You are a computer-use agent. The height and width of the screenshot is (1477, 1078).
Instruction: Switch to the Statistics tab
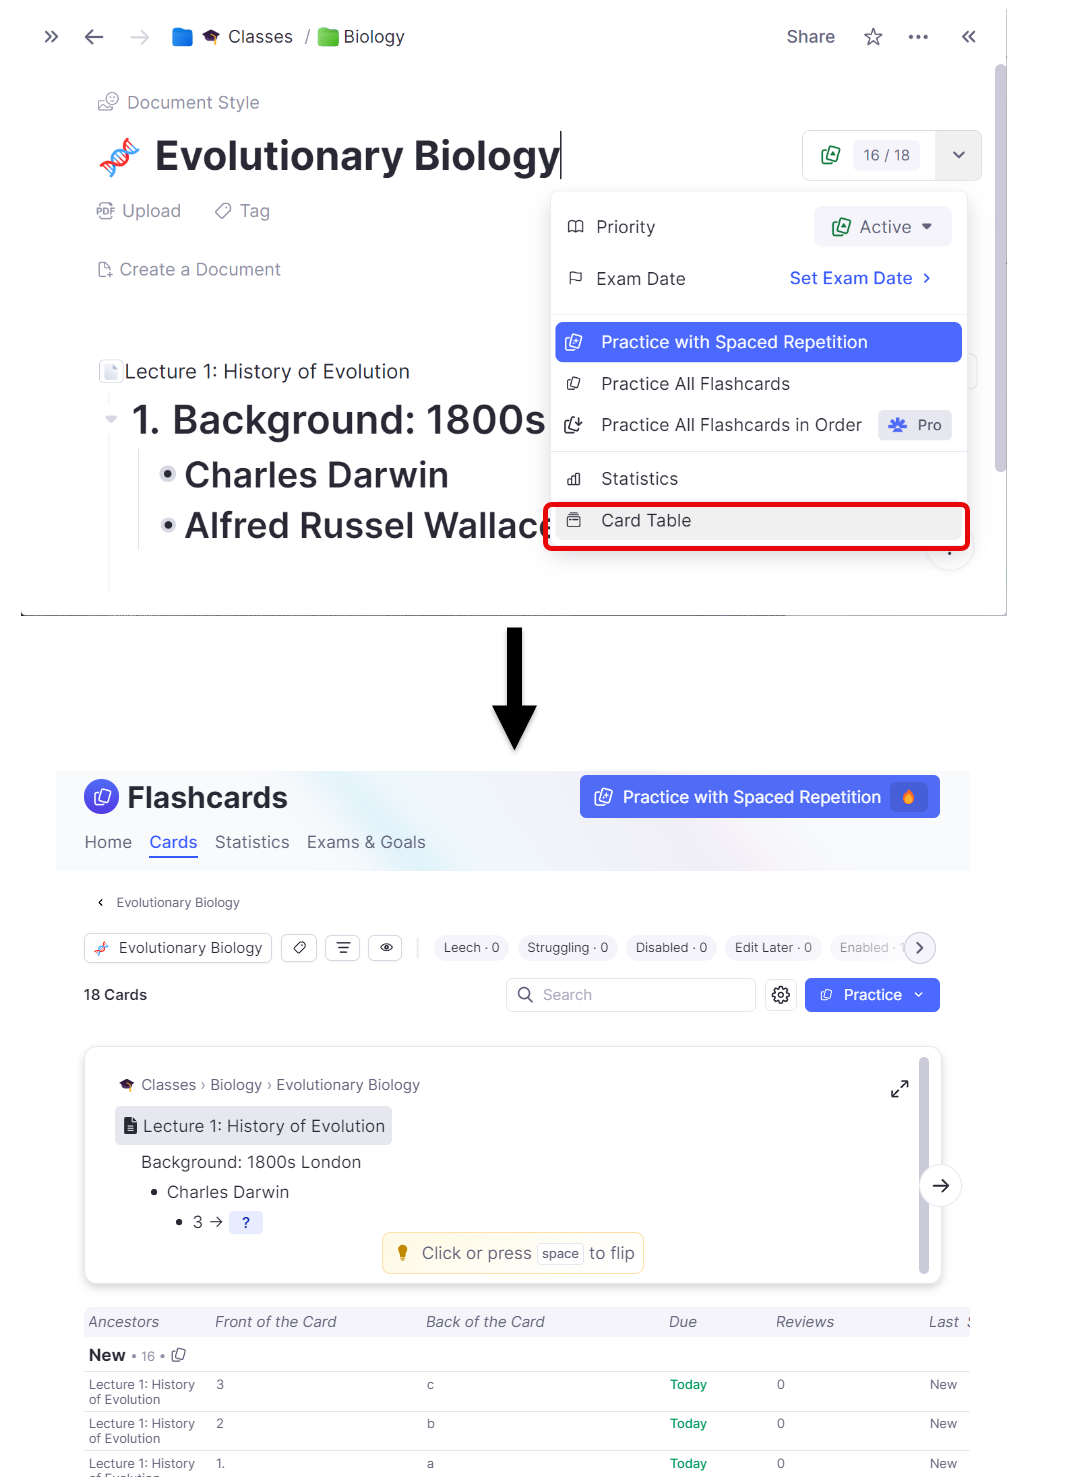click(252, 842)
